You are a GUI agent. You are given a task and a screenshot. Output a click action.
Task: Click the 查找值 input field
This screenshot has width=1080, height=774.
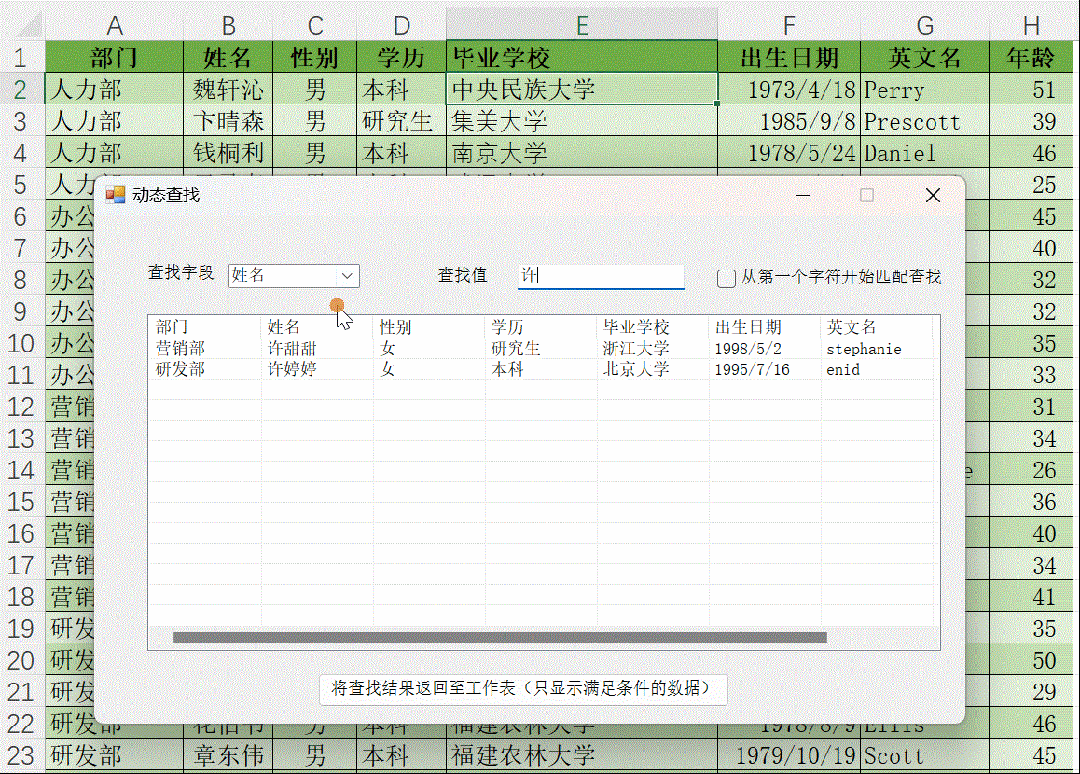pos(601,275)
